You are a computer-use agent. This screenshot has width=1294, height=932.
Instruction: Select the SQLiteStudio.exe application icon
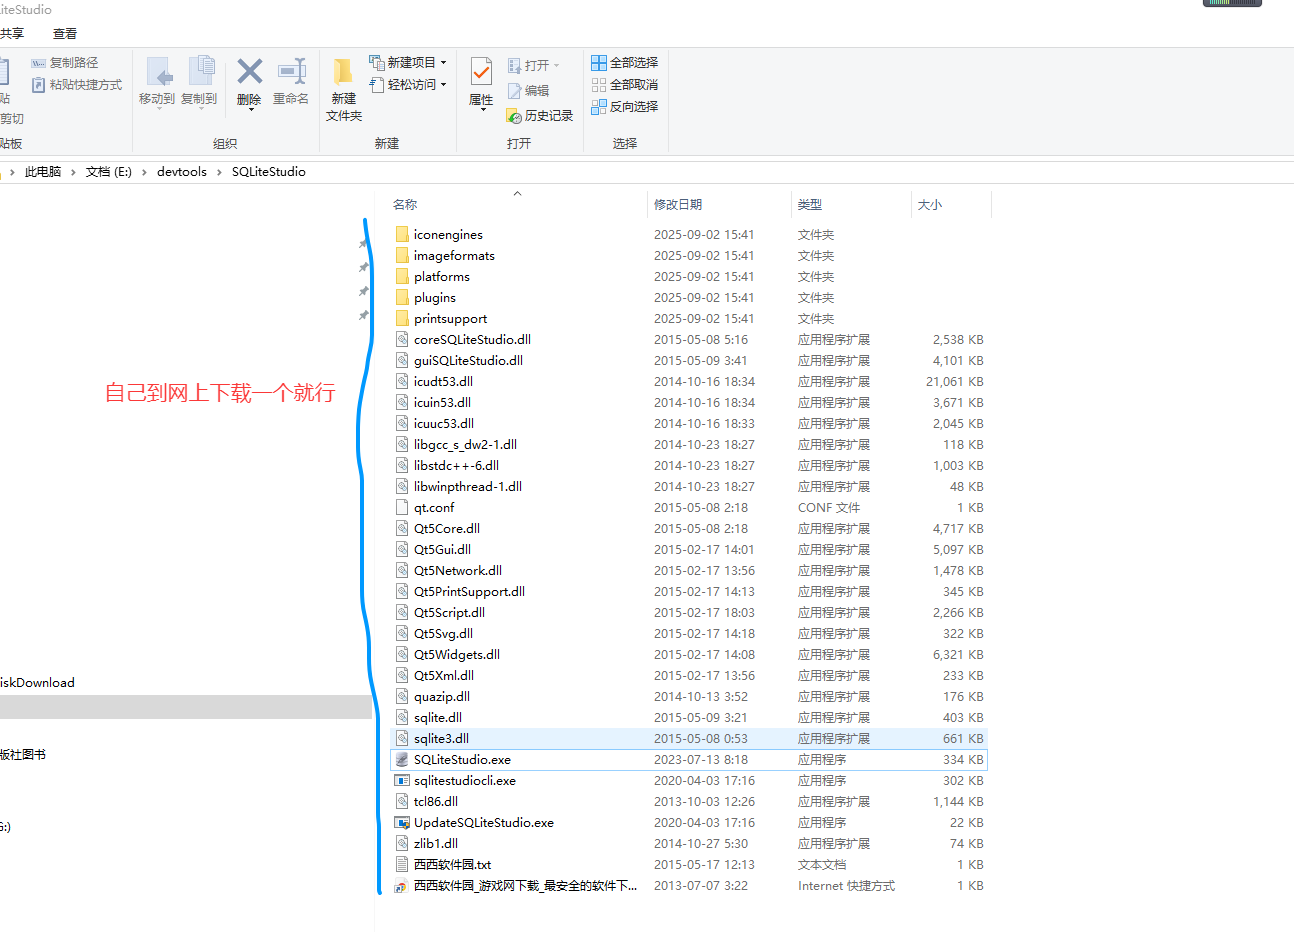coord(402,759)
